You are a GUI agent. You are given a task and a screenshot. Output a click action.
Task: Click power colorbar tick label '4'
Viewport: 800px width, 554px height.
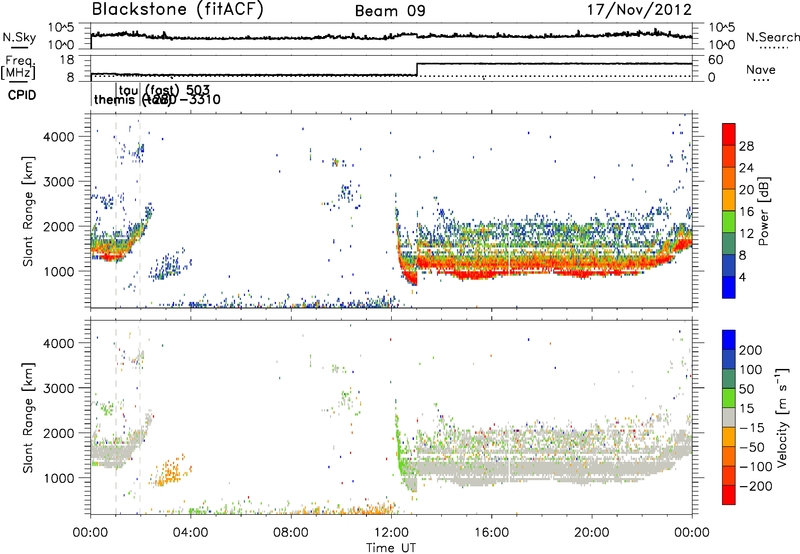click(742, 277)
